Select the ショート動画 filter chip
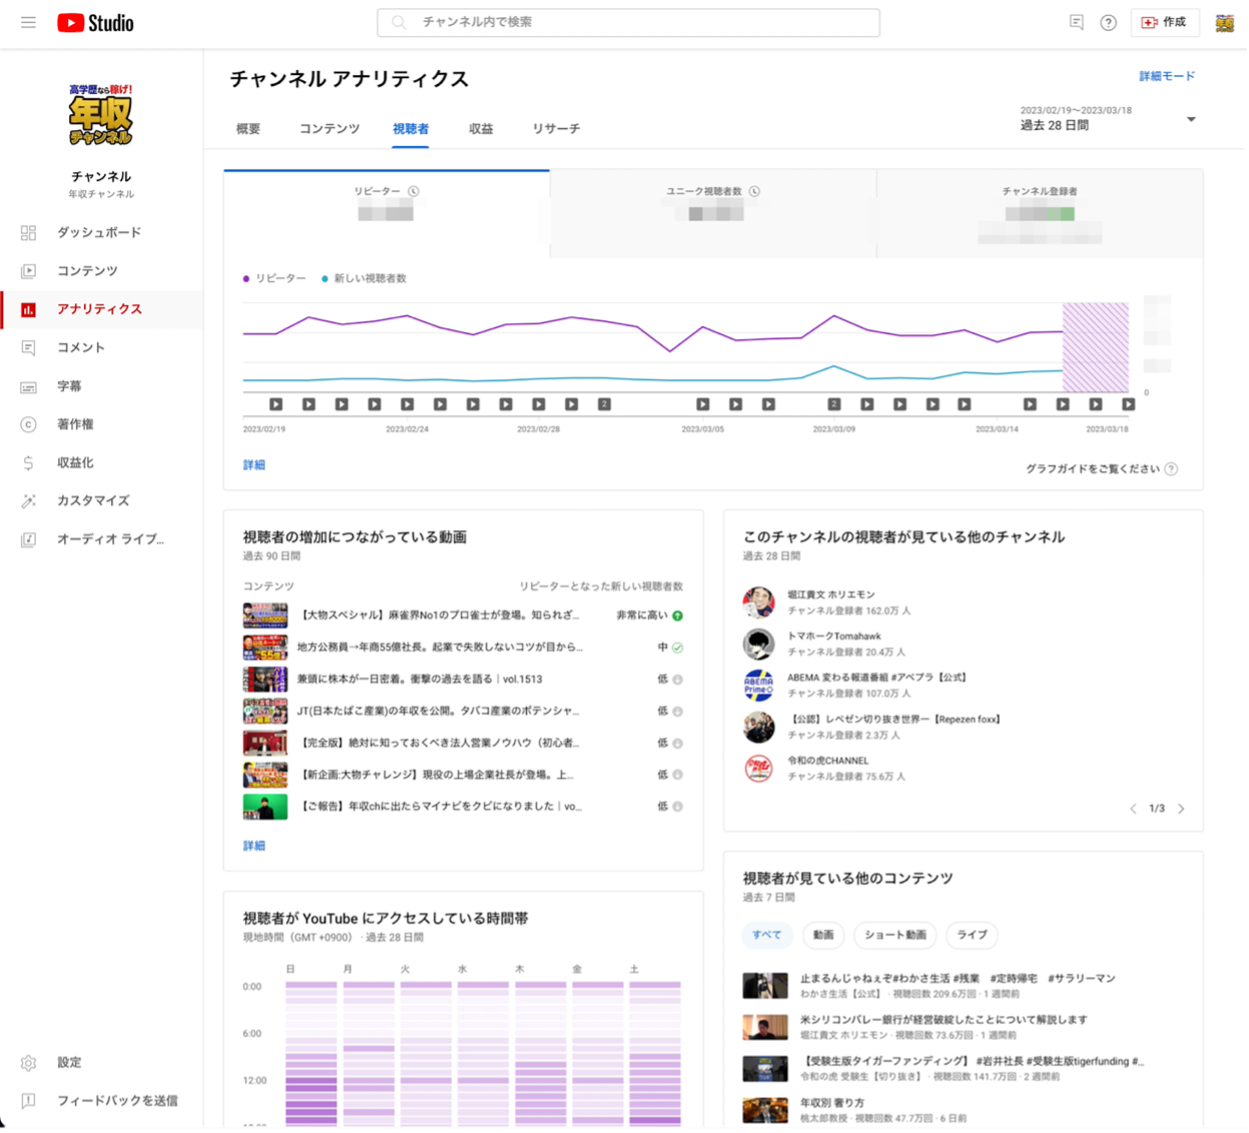This screenshot has width=1249, height=1133. [895, 935]
